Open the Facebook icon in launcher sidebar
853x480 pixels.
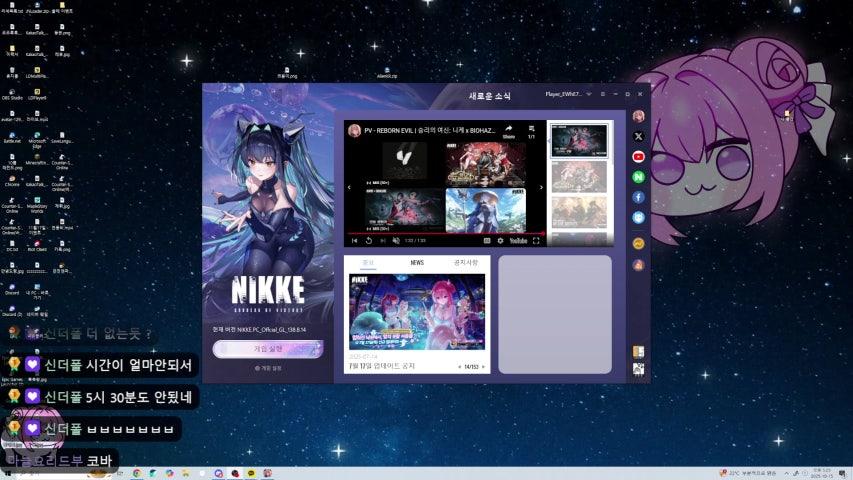pyautogui.click(x=638, y=197)
